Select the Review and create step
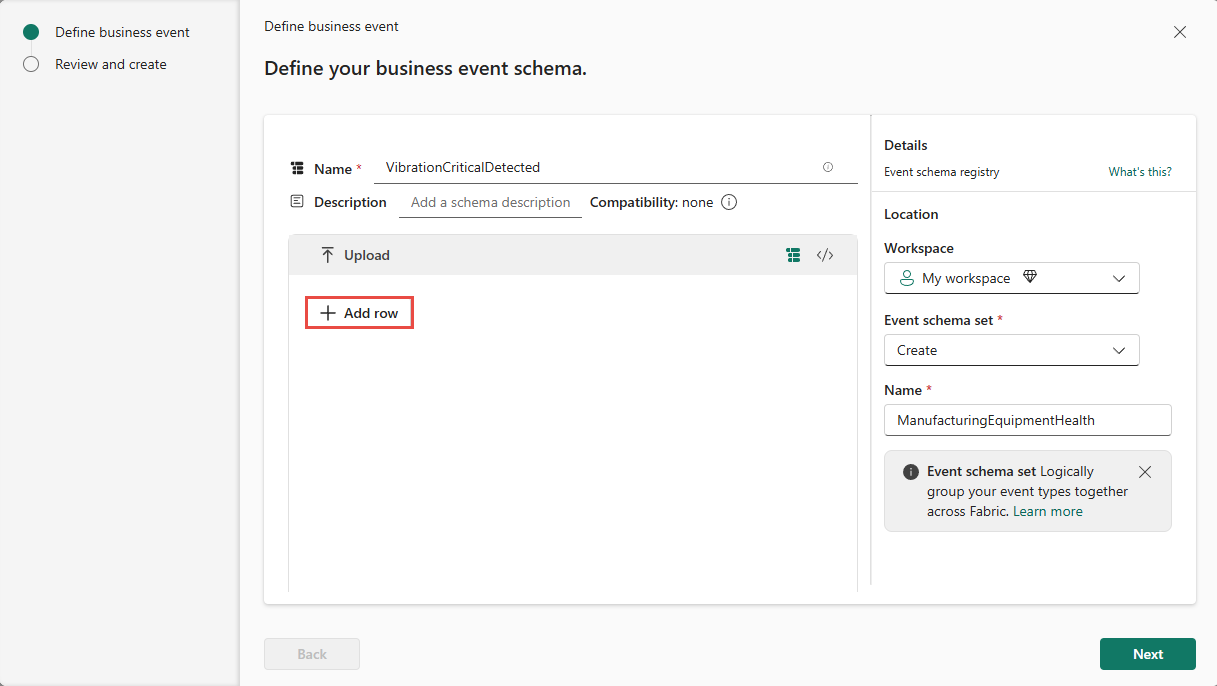Image resolution: width=1217 pixels, height=686 pixels. coord(110,64)
